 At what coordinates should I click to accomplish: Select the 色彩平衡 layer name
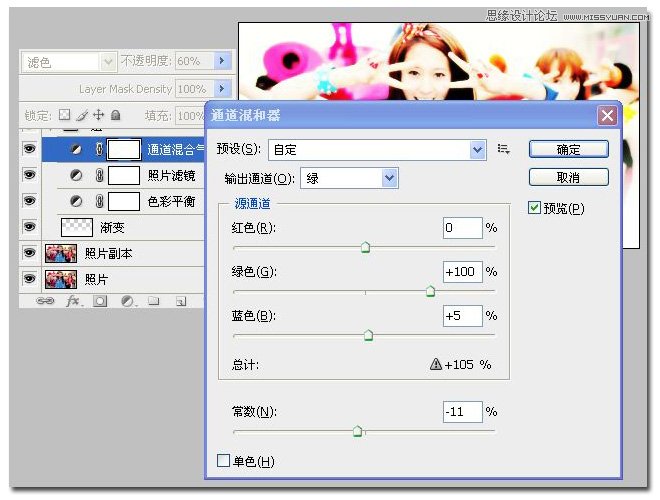[171, 201]
